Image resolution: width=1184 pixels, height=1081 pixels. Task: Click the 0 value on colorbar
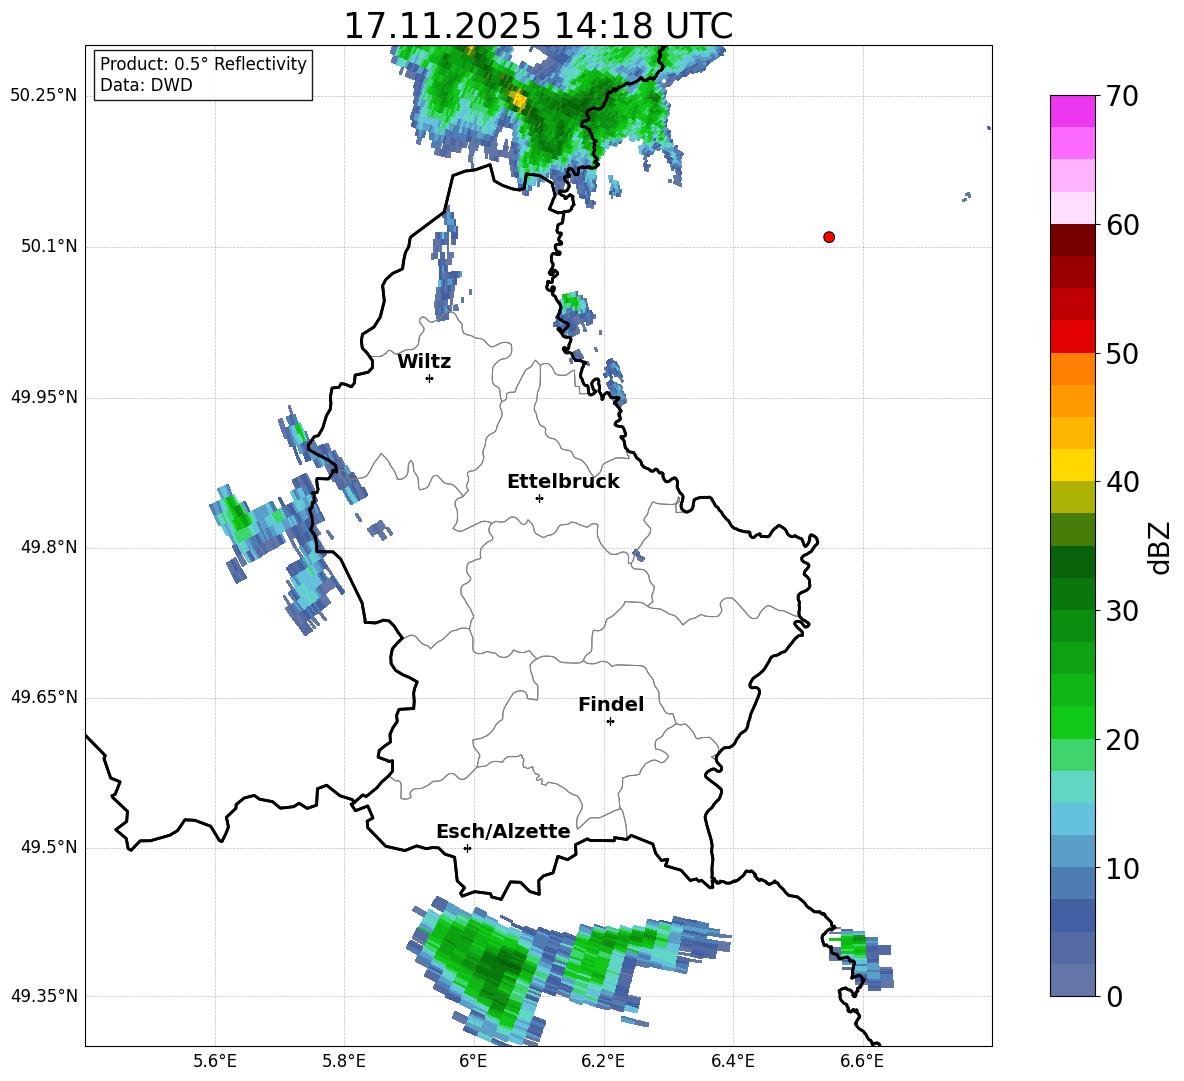coord(1114,997)
